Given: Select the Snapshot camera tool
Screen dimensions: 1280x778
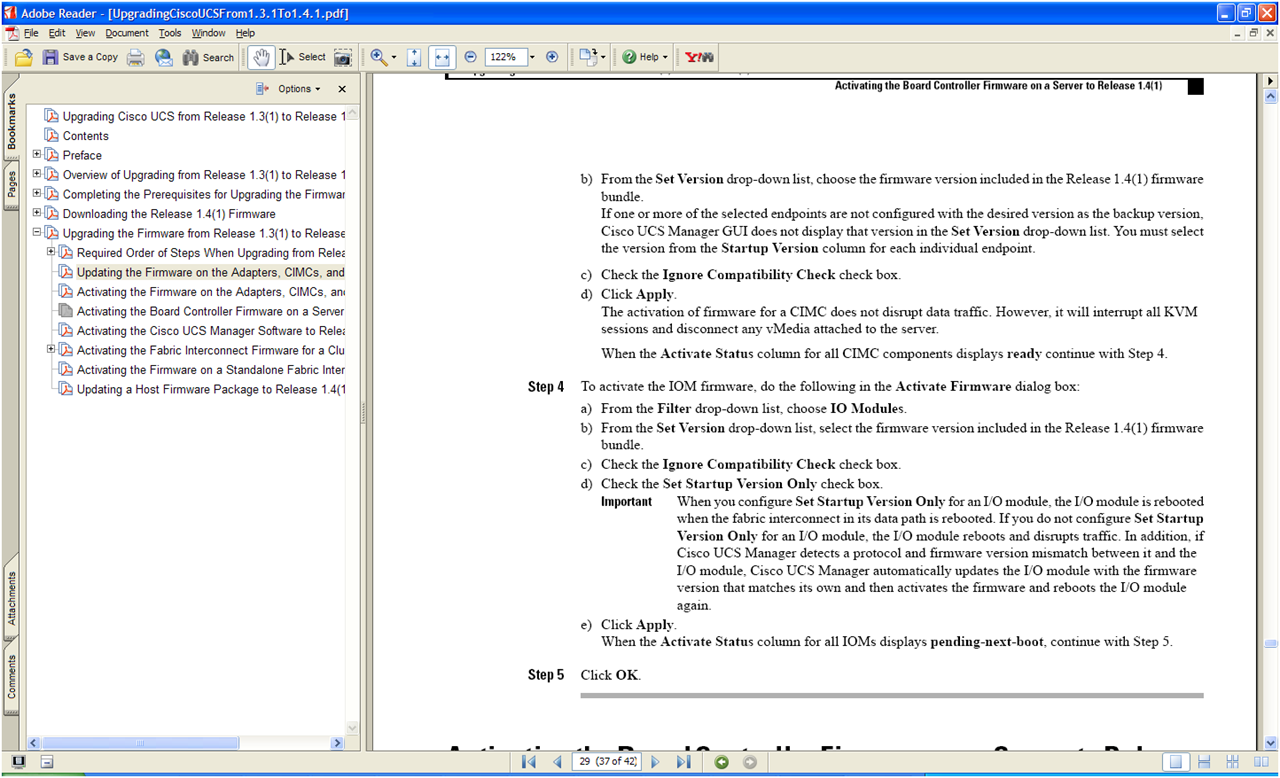Looking at the screenshot, I should click(343, 57).
